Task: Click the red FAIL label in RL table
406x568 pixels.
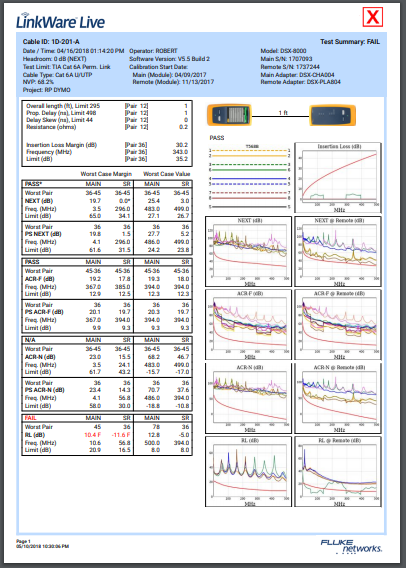Action: (x=30, y=418)
